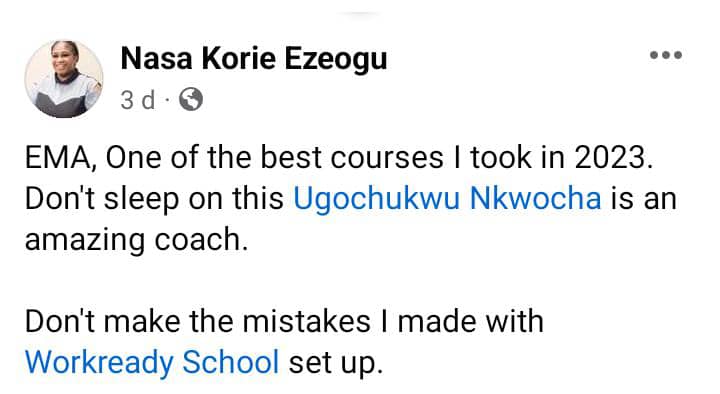This screenshot has height=394, width=720.
Task: Click the globe public audience icon
Action: coord(191,99)
